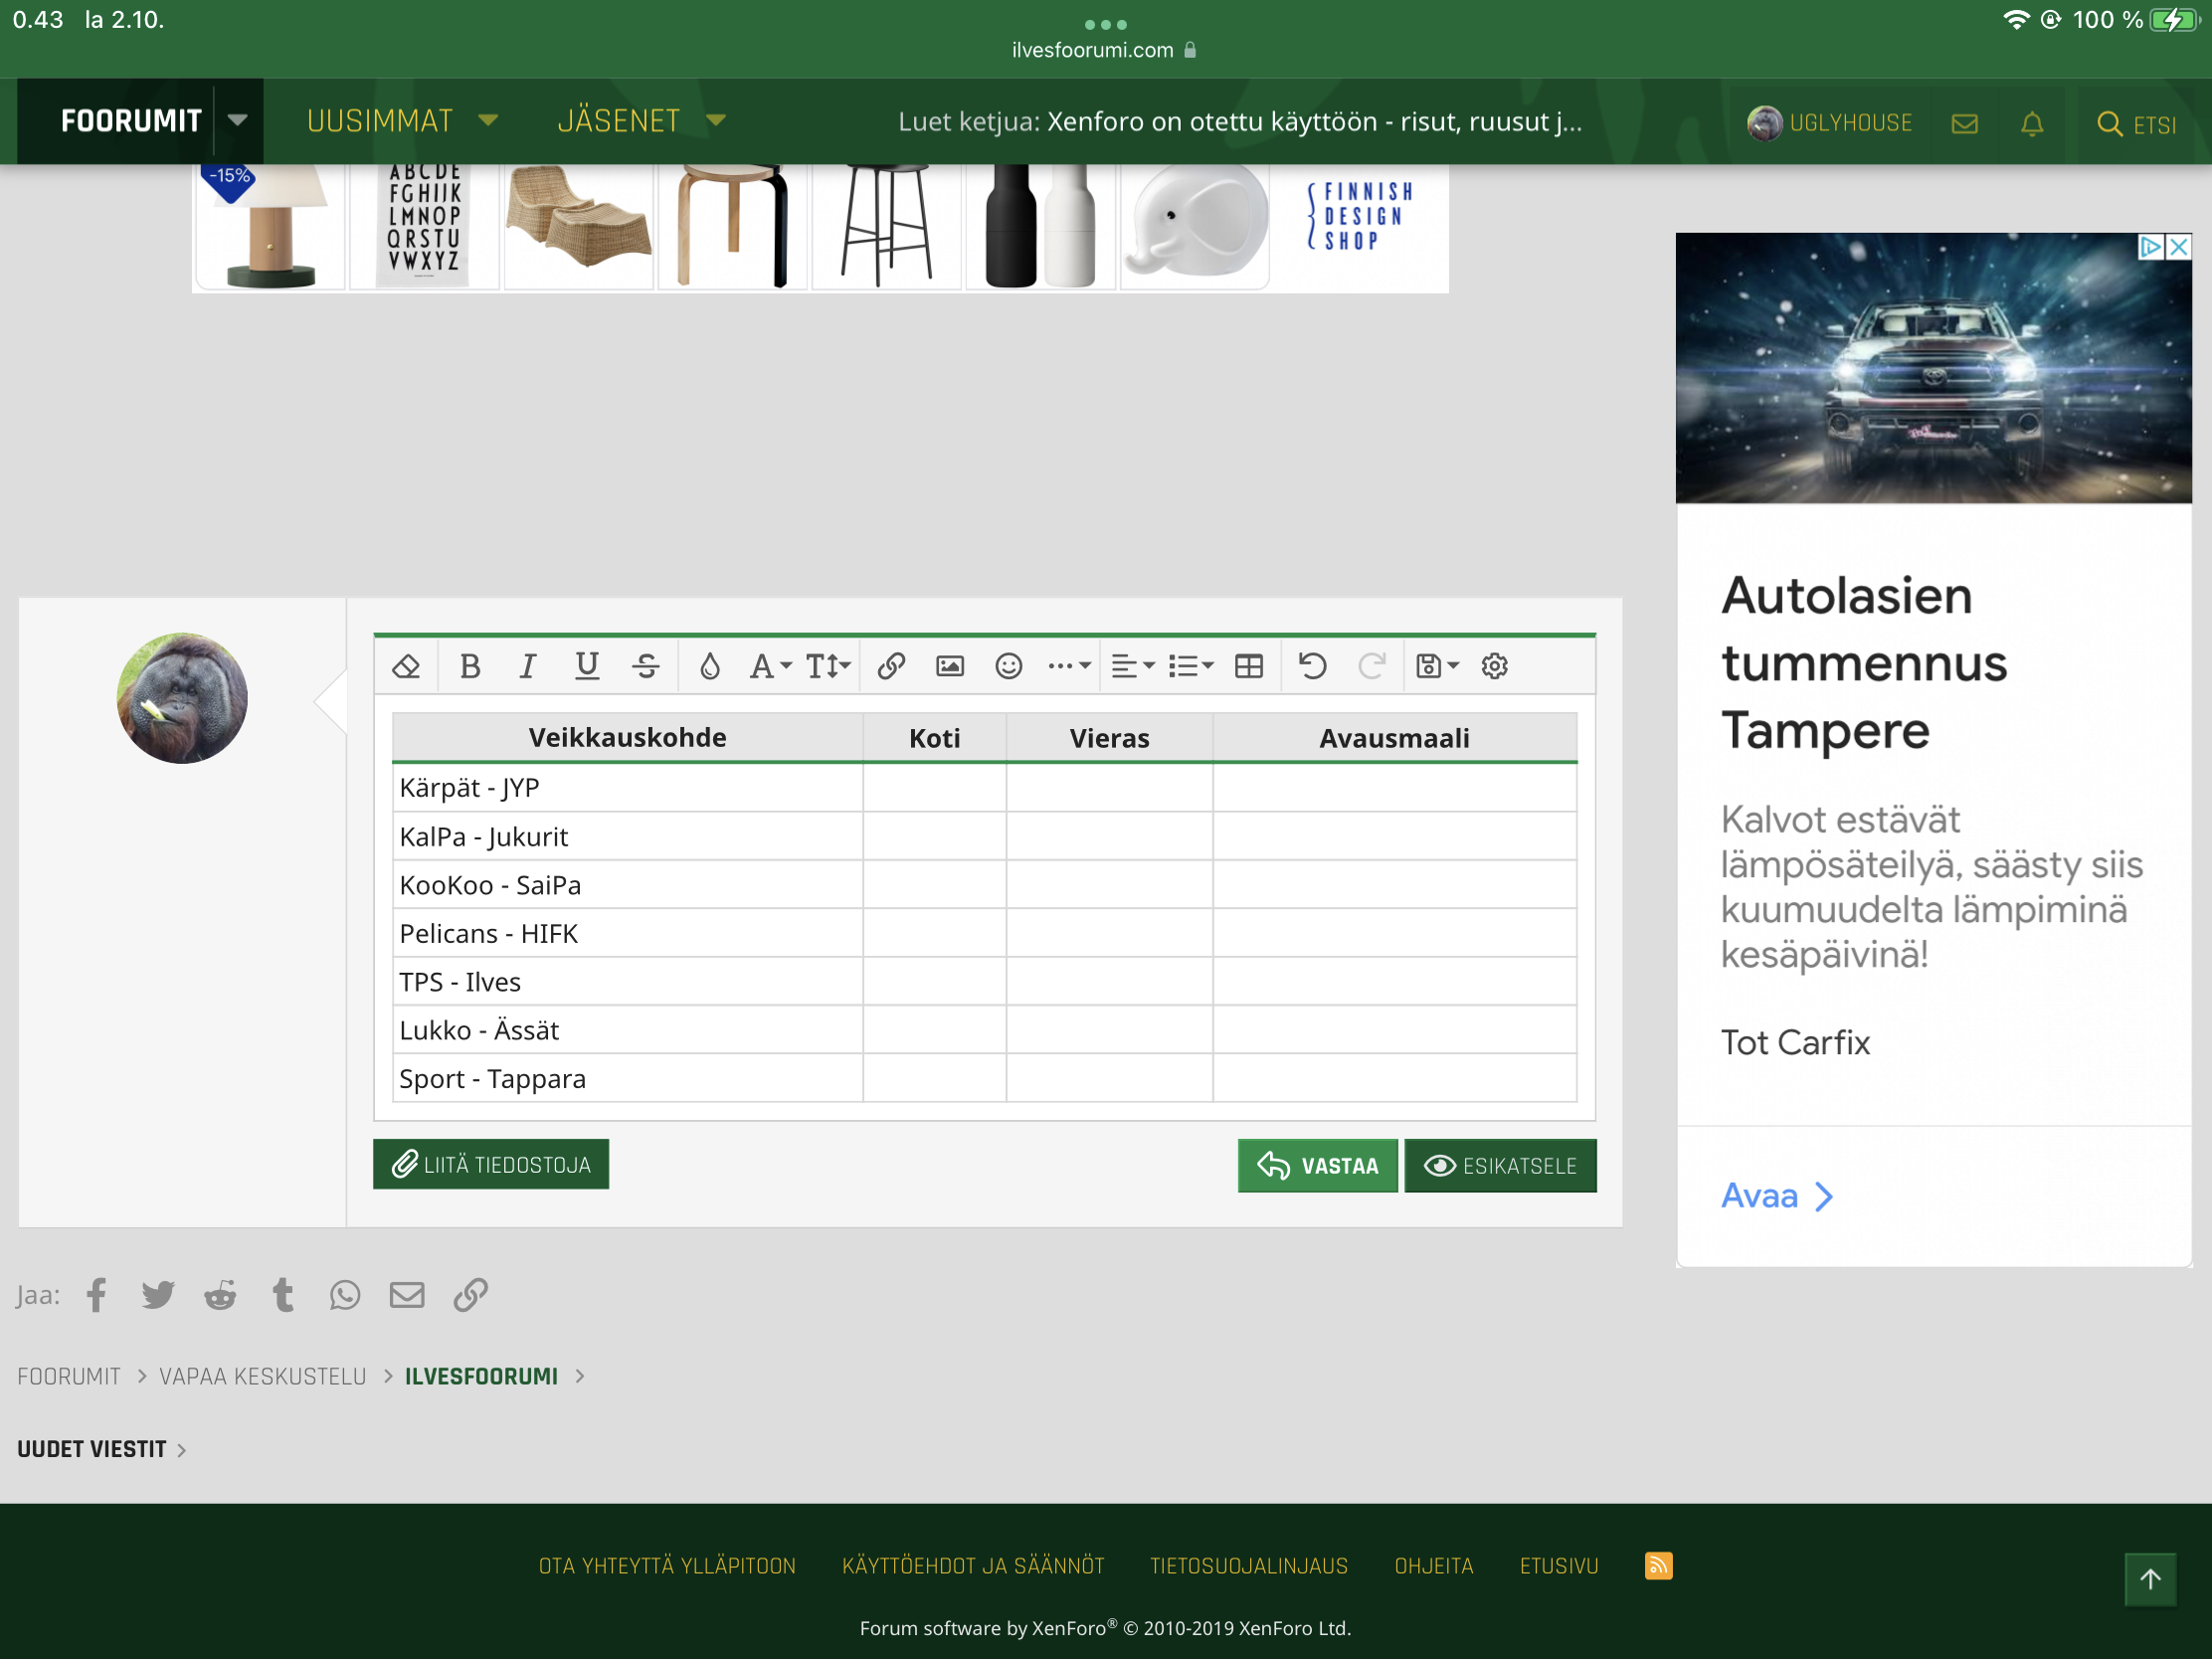
Task: Click the text color droplet icon
Action: pyautogui.click(x=709, y=666)
